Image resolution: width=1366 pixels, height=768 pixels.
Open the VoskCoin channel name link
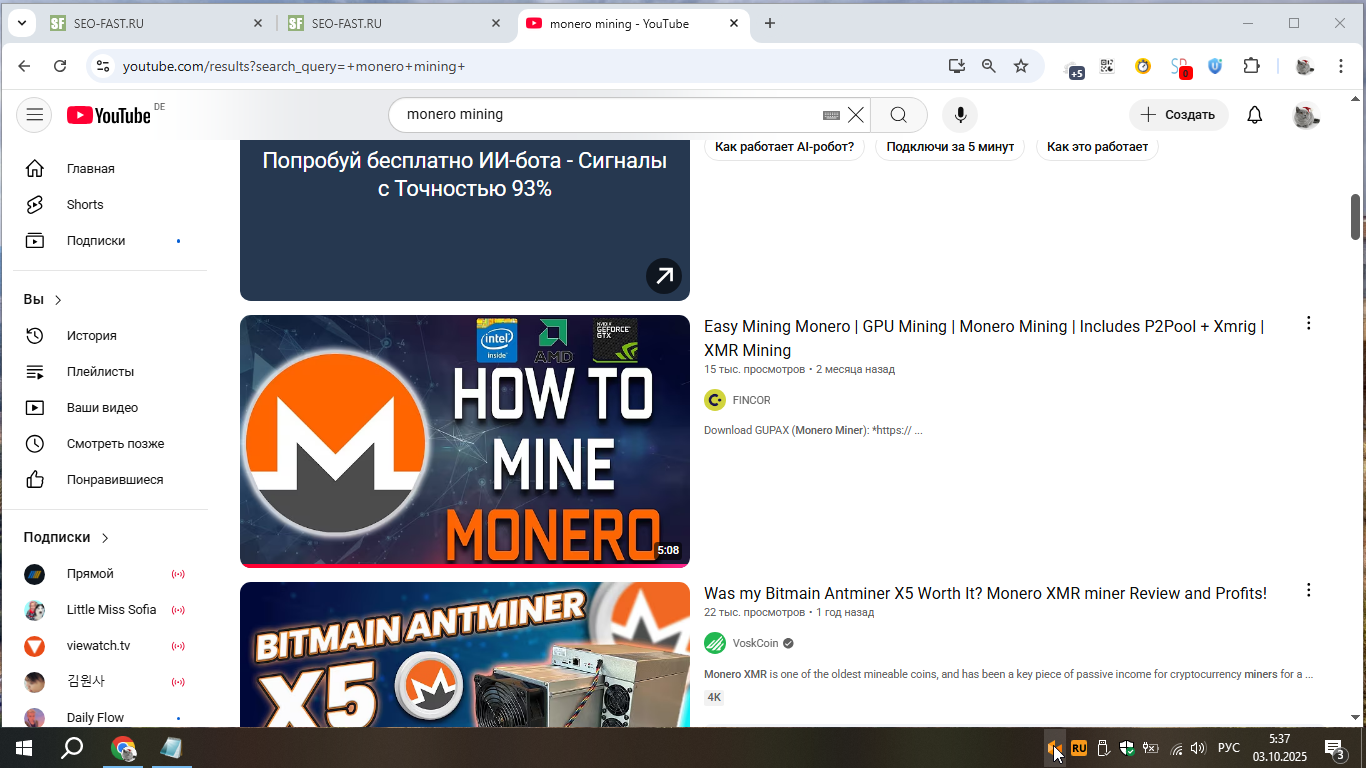tap(755, 643)
